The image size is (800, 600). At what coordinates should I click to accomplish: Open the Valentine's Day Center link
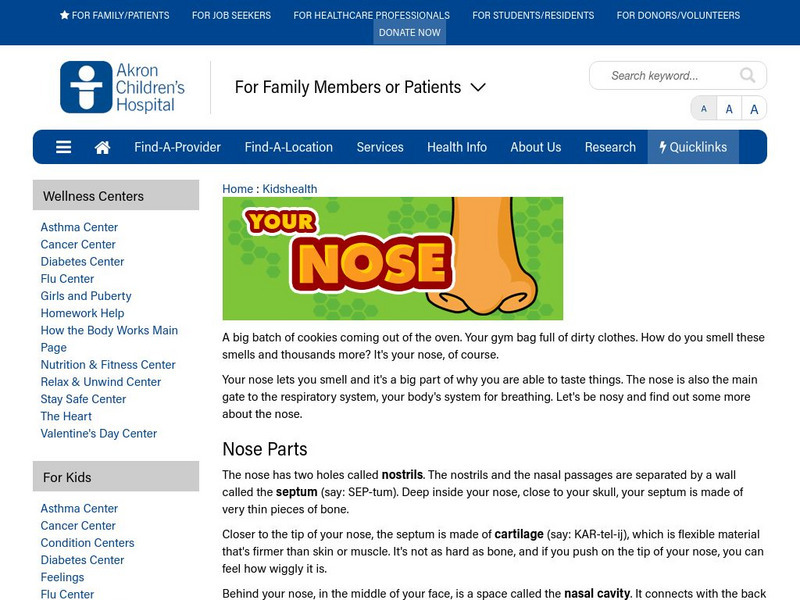click(98, 433)
